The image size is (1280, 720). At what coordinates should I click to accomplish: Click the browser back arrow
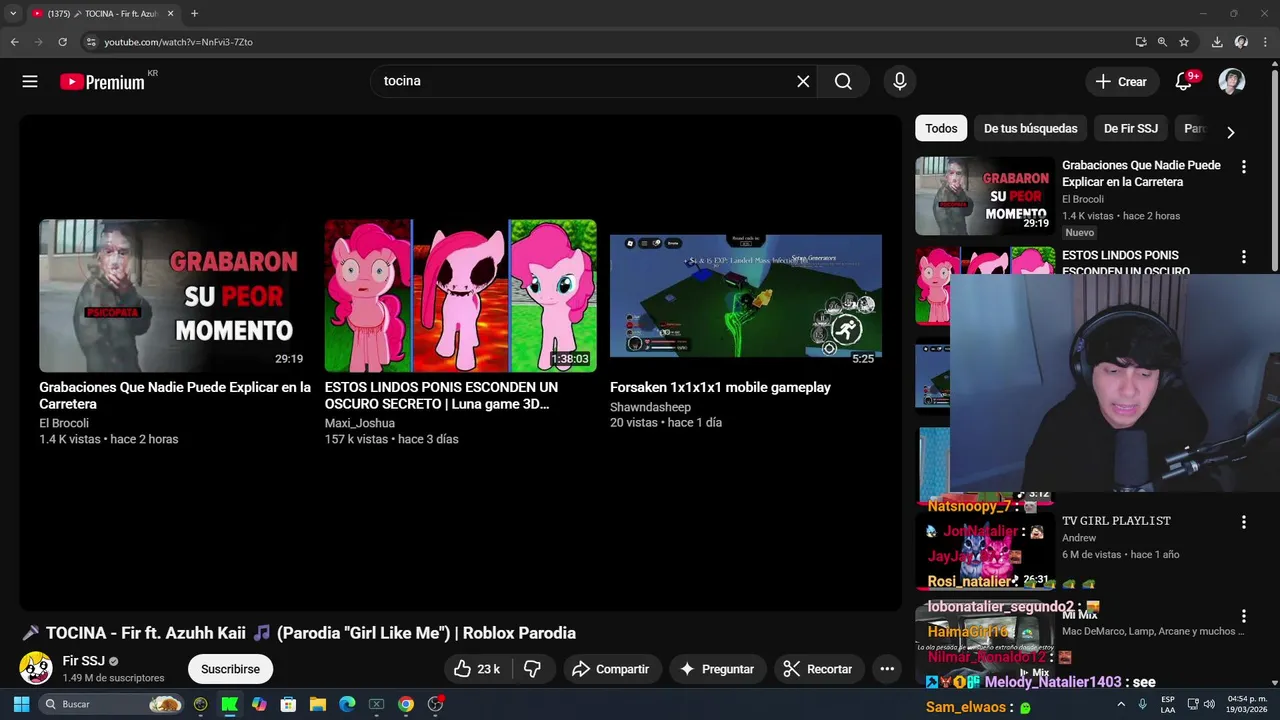(x=14, y=42)
